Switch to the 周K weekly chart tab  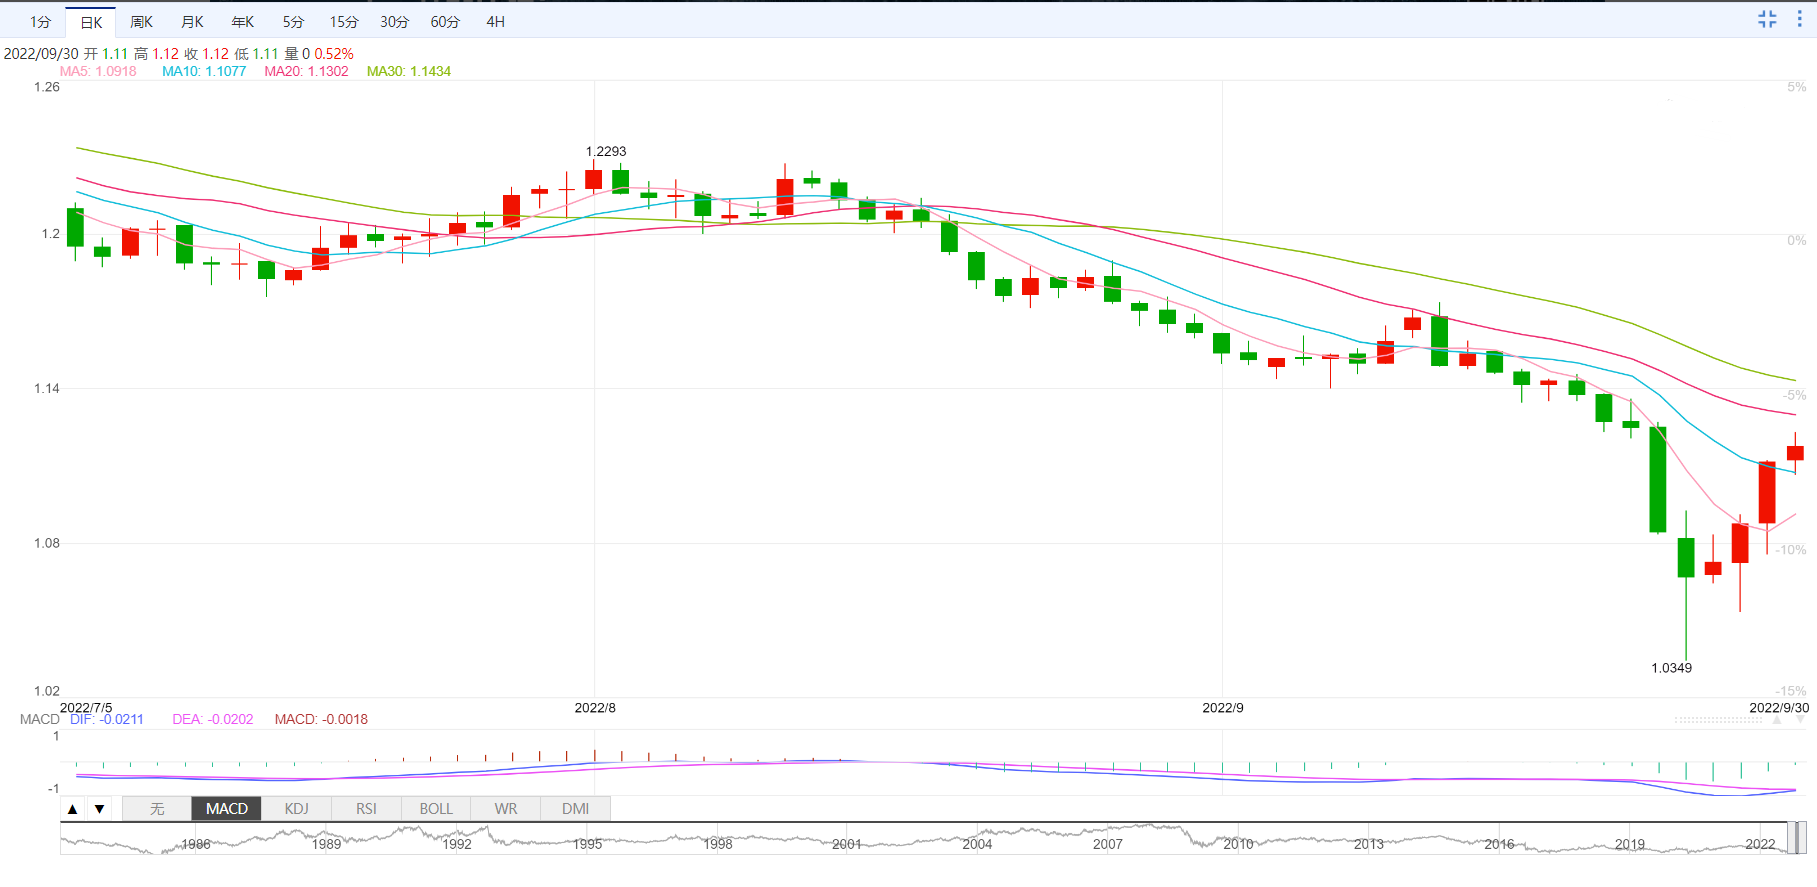click(x=141, y=22)
